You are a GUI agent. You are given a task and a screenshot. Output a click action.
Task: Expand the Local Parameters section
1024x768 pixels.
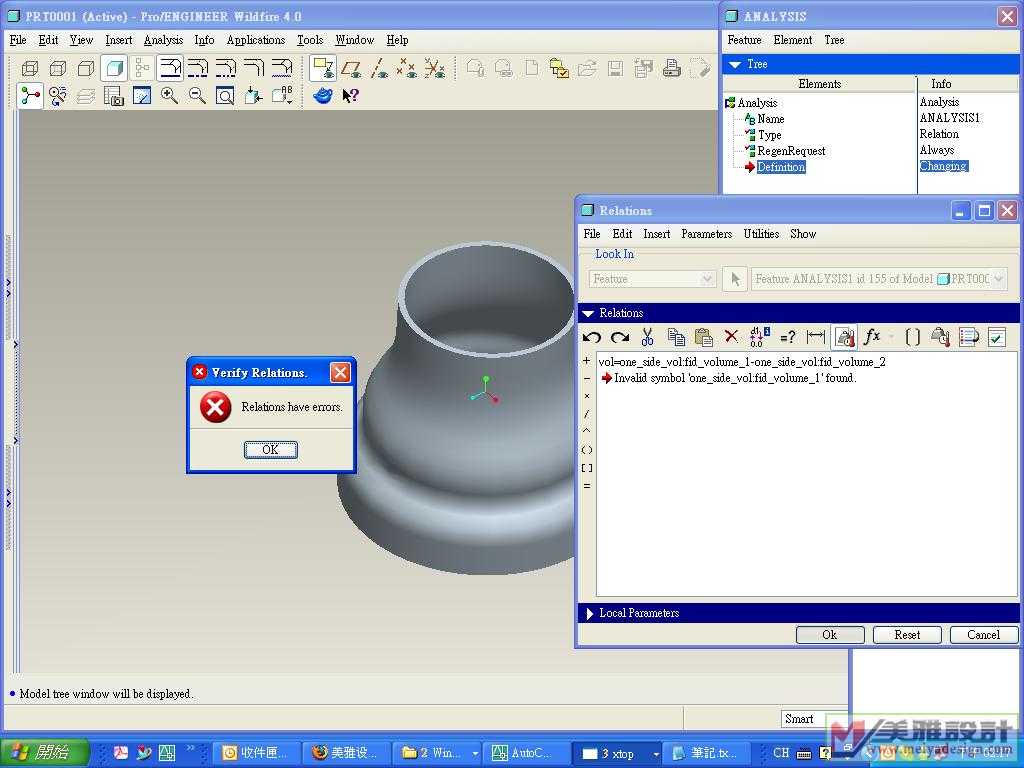click(588, 613)
